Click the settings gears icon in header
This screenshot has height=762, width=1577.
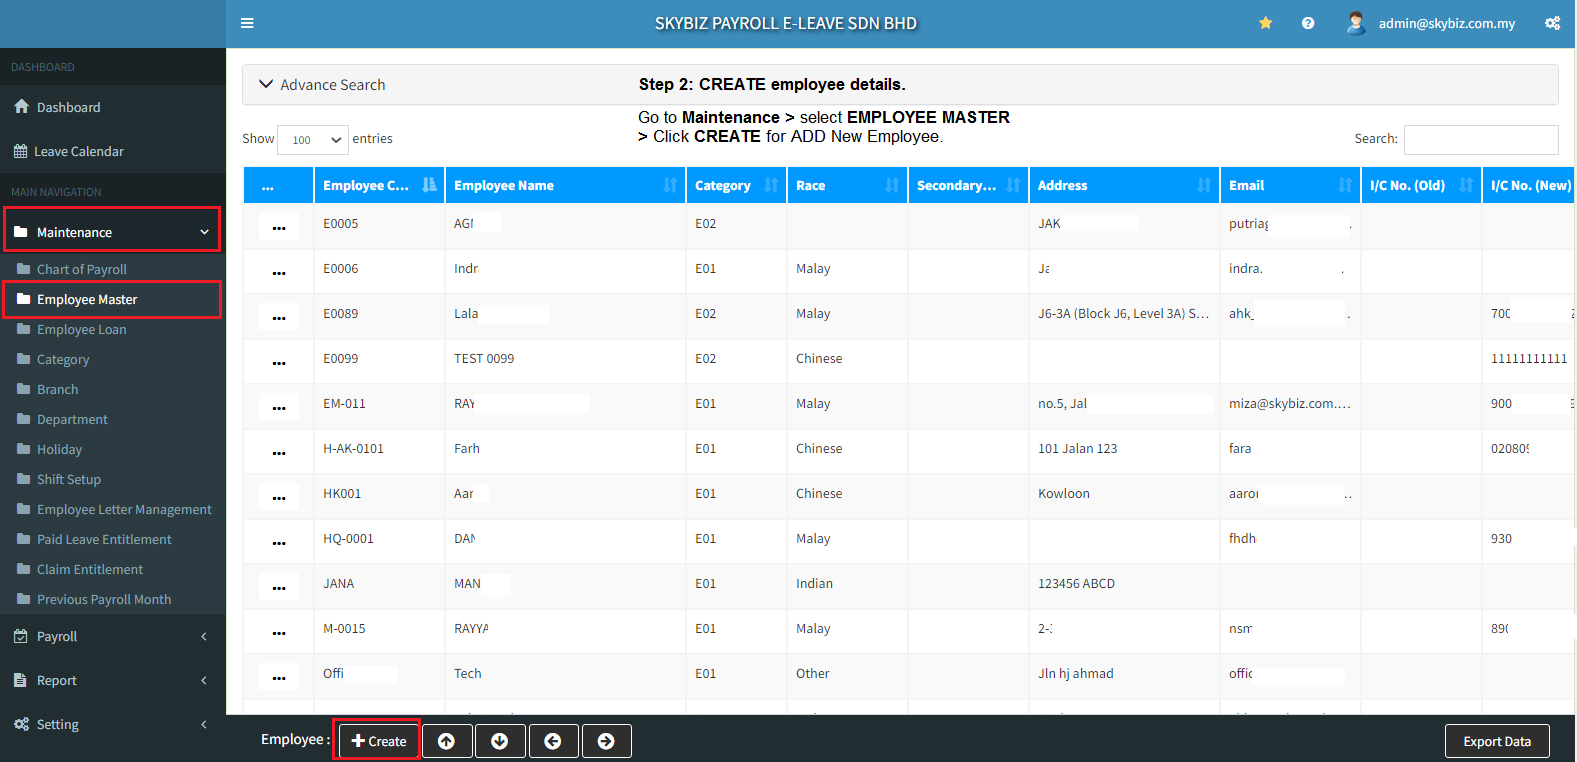click(1552, 23)
